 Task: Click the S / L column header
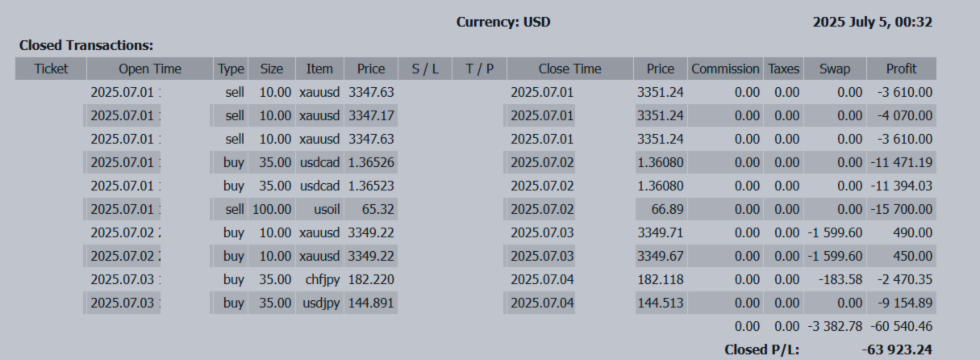(x=424, y=69)
